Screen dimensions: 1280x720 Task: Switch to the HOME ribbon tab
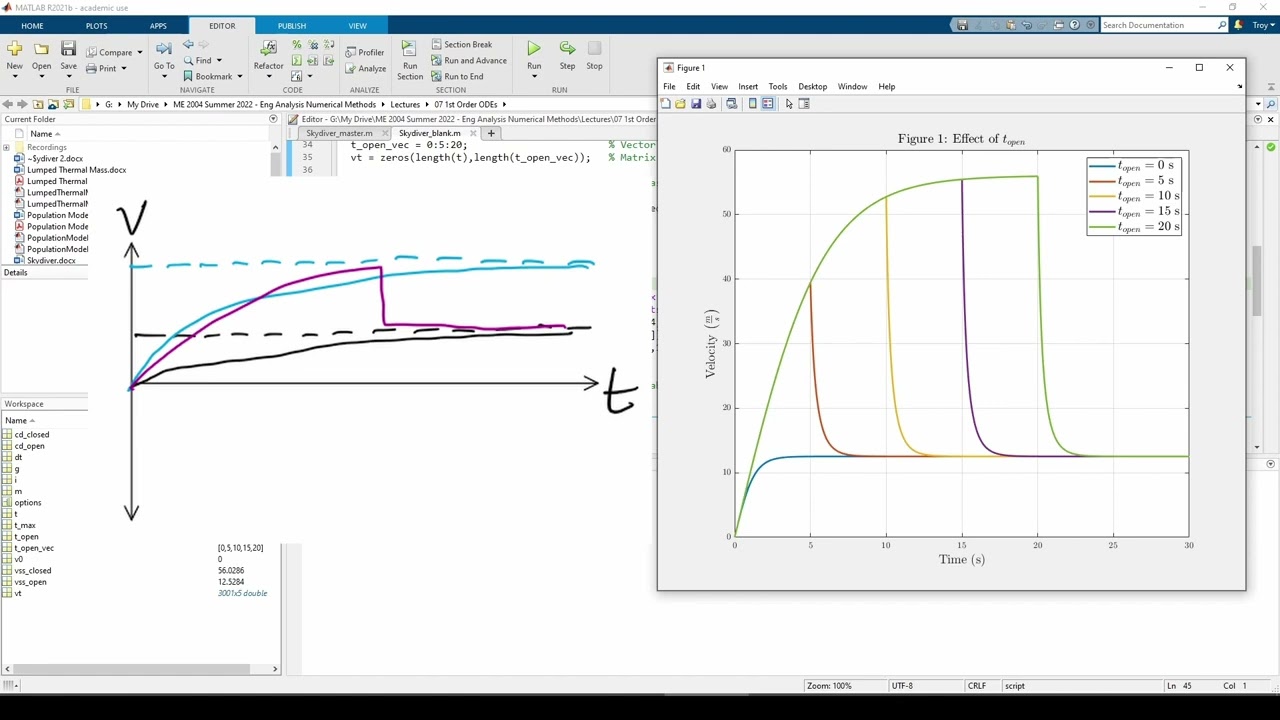pyautogui.click(x=32, y=26)
